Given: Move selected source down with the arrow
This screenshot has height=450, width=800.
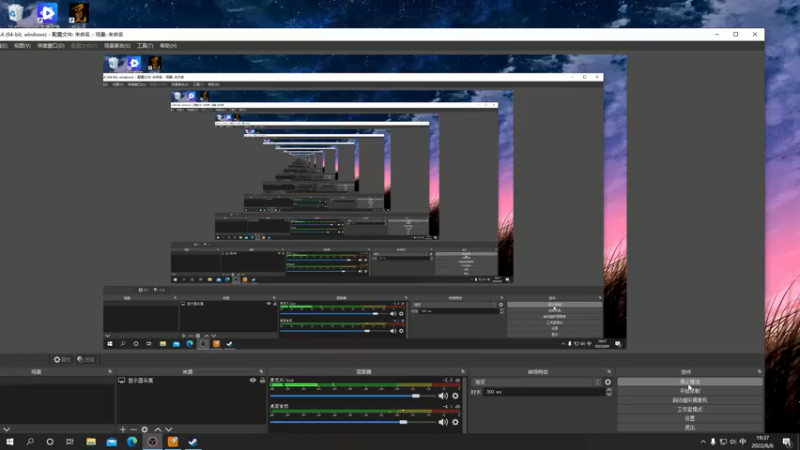Looking at the screenshot, I should tap(169, 430).
